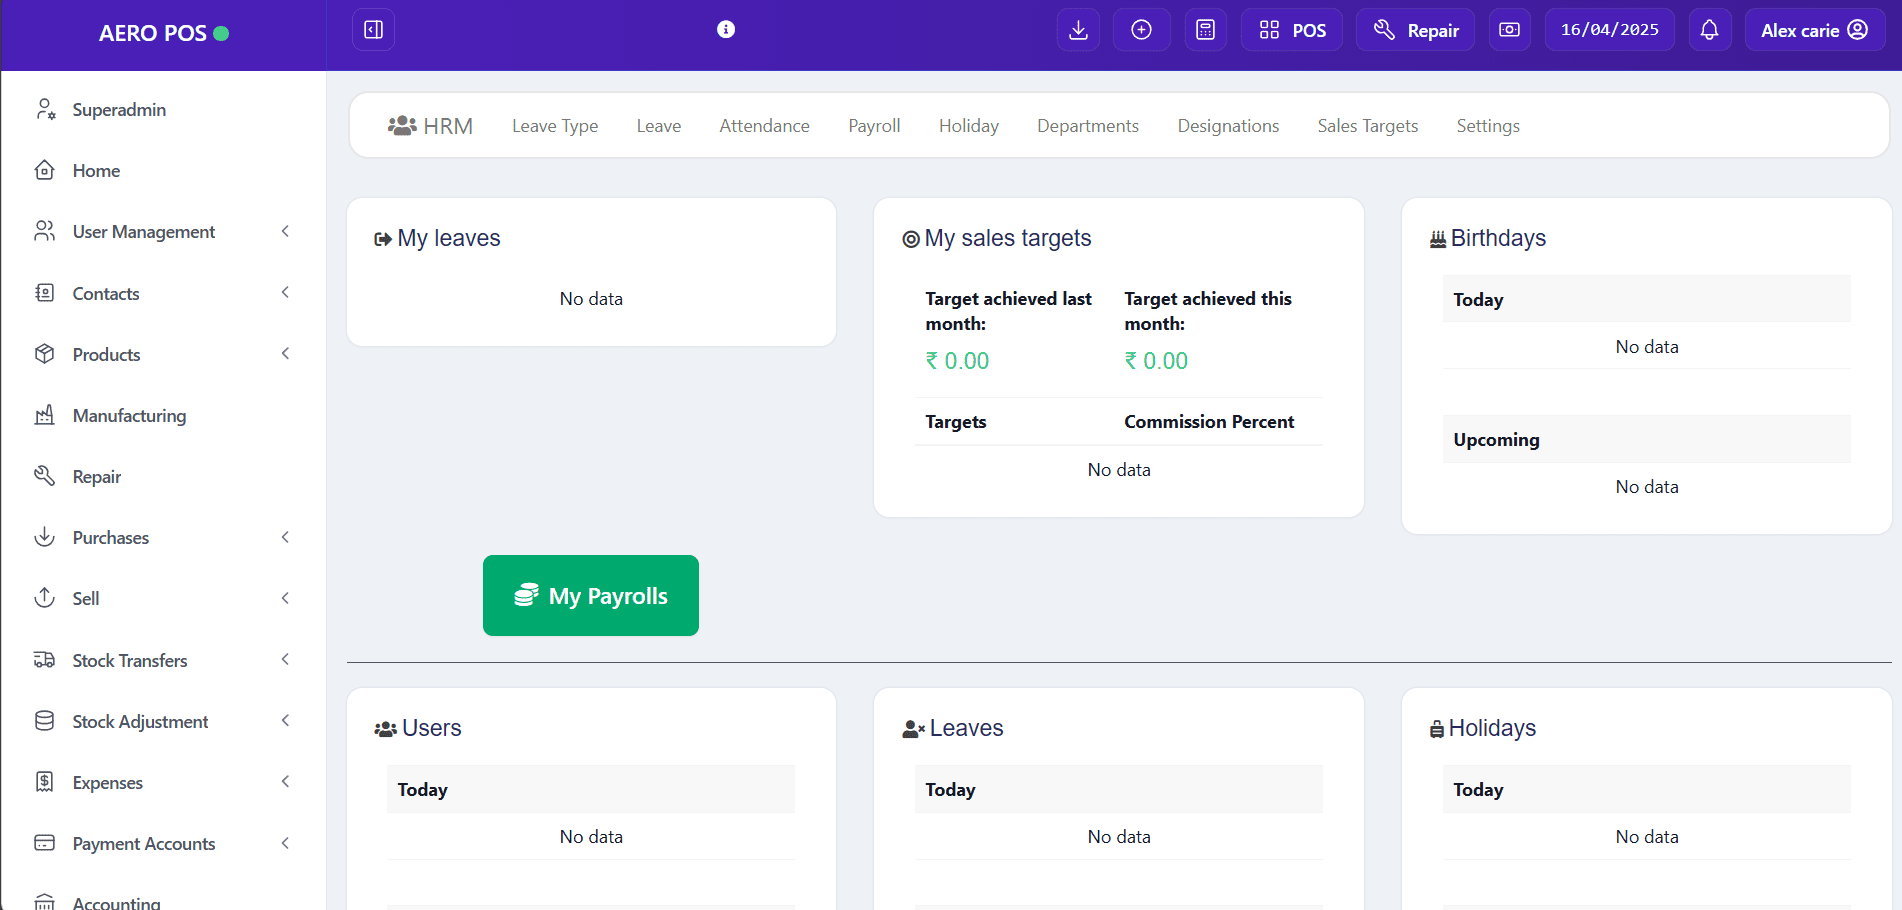Click the info circle icon in header
Viewport: 1902px width, 910px height.
click(x=726, y=30)
